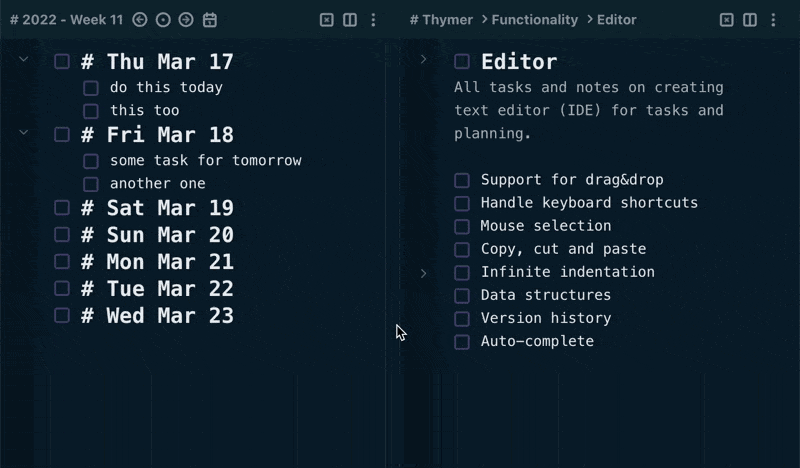Check the Tue Mar 22 checkbox
800x468 pixels.
(x=62, y=289)
